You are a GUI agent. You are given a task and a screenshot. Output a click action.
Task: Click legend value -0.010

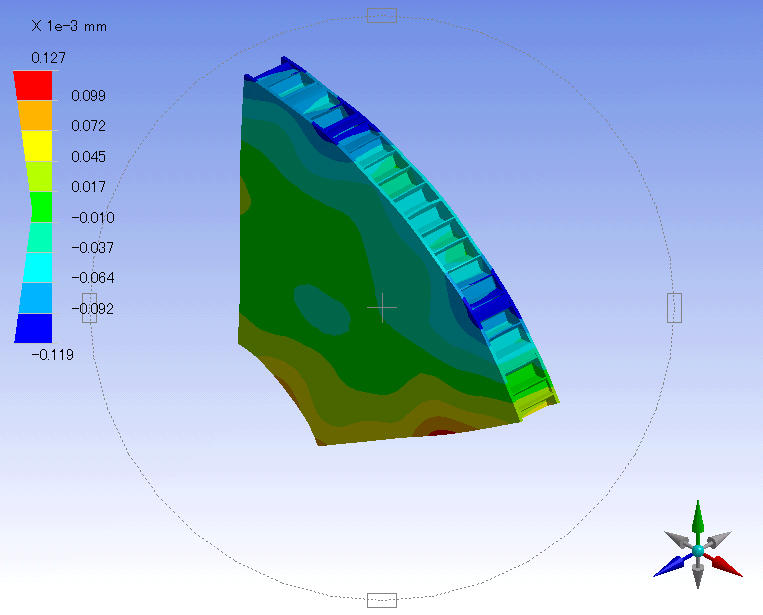[93, 217]
